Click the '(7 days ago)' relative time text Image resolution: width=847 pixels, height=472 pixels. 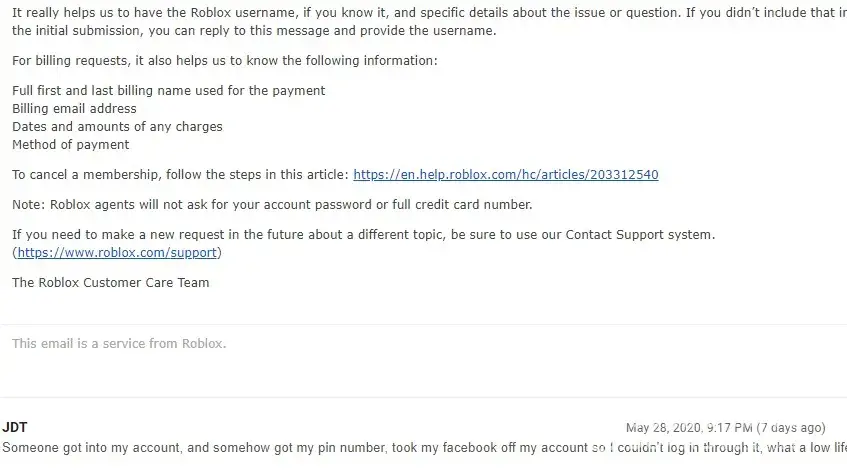pos(791,428)
